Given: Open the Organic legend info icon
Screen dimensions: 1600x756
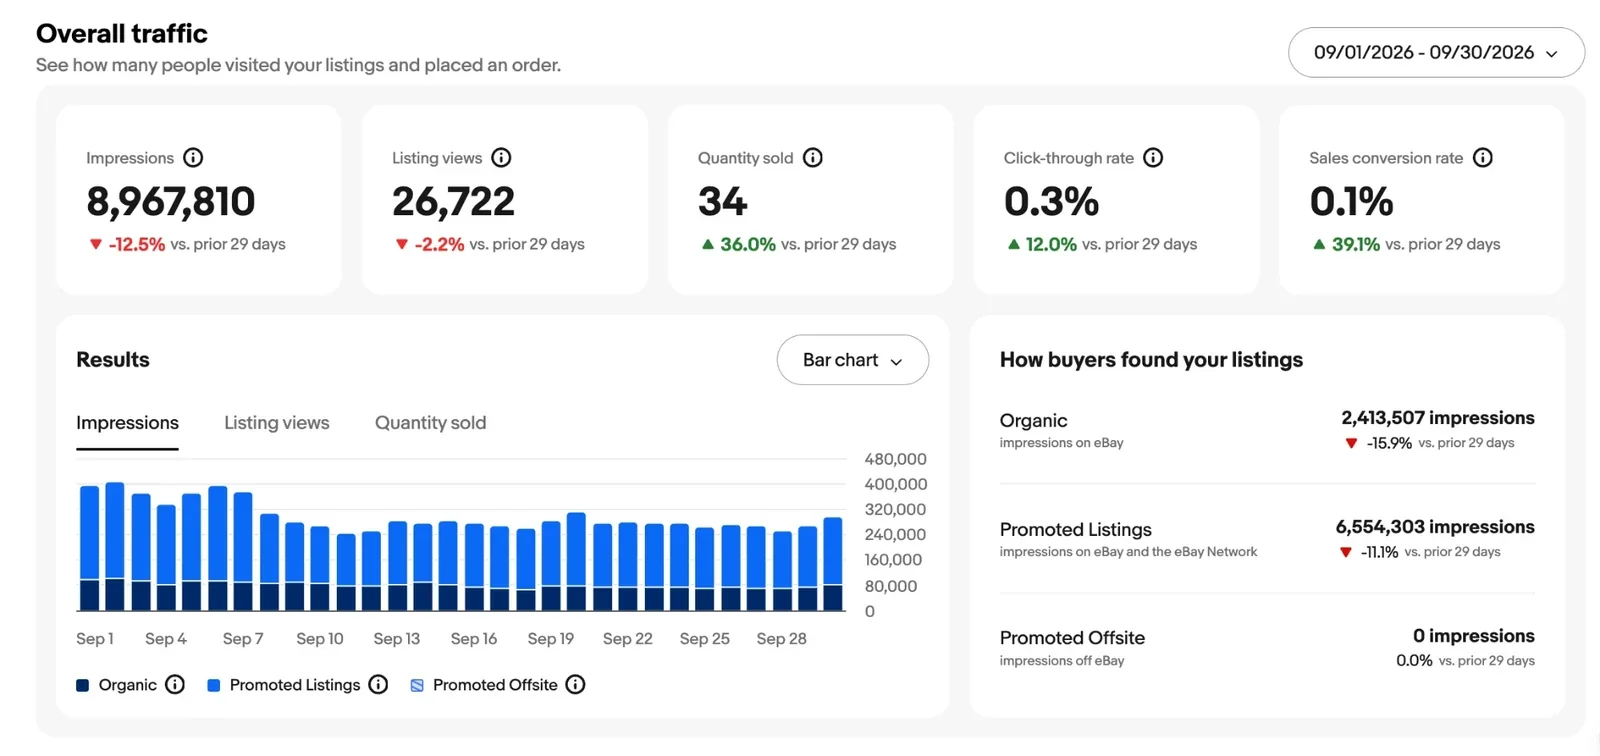Looking at the screenshot, I should tap(175, 684).
